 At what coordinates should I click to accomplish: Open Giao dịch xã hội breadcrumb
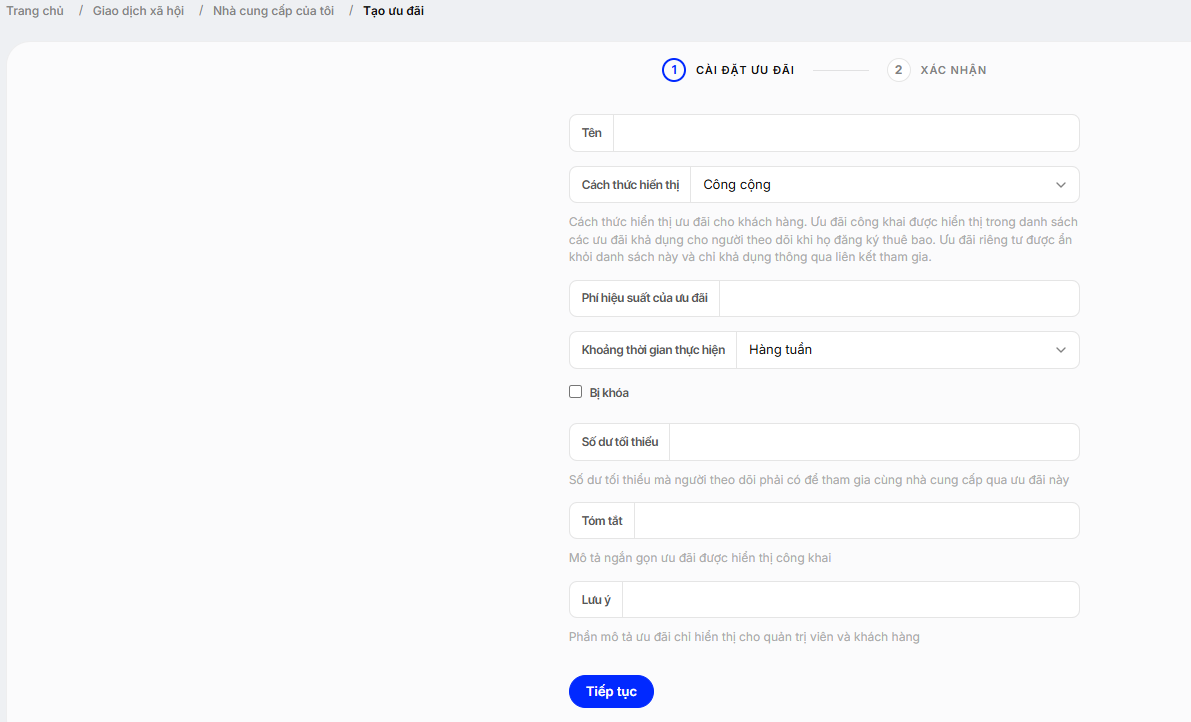[x=138, y=11]
